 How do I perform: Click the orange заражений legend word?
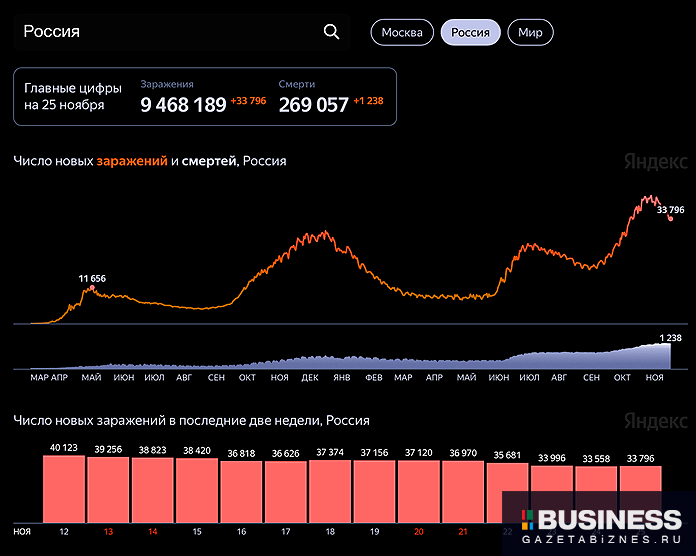click(131, 161)
